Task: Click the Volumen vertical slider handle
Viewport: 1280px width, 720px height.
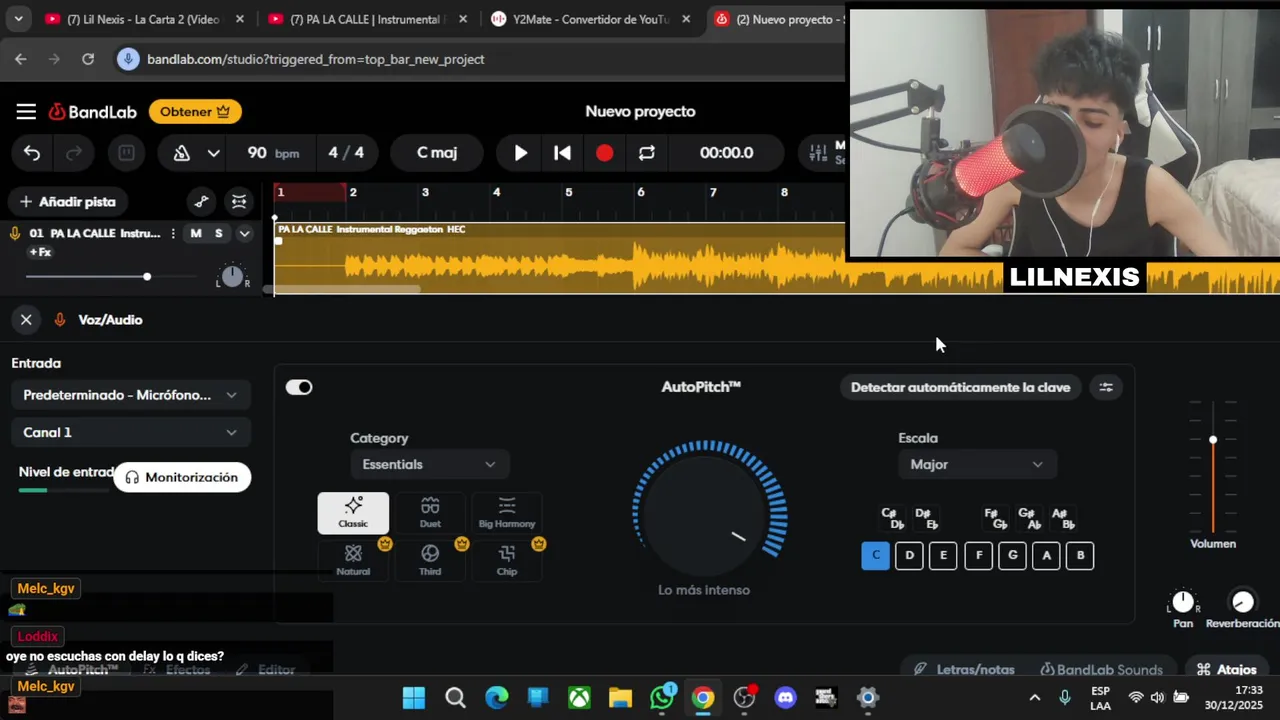Action: pyautogui.click(x=1213, y=440)
